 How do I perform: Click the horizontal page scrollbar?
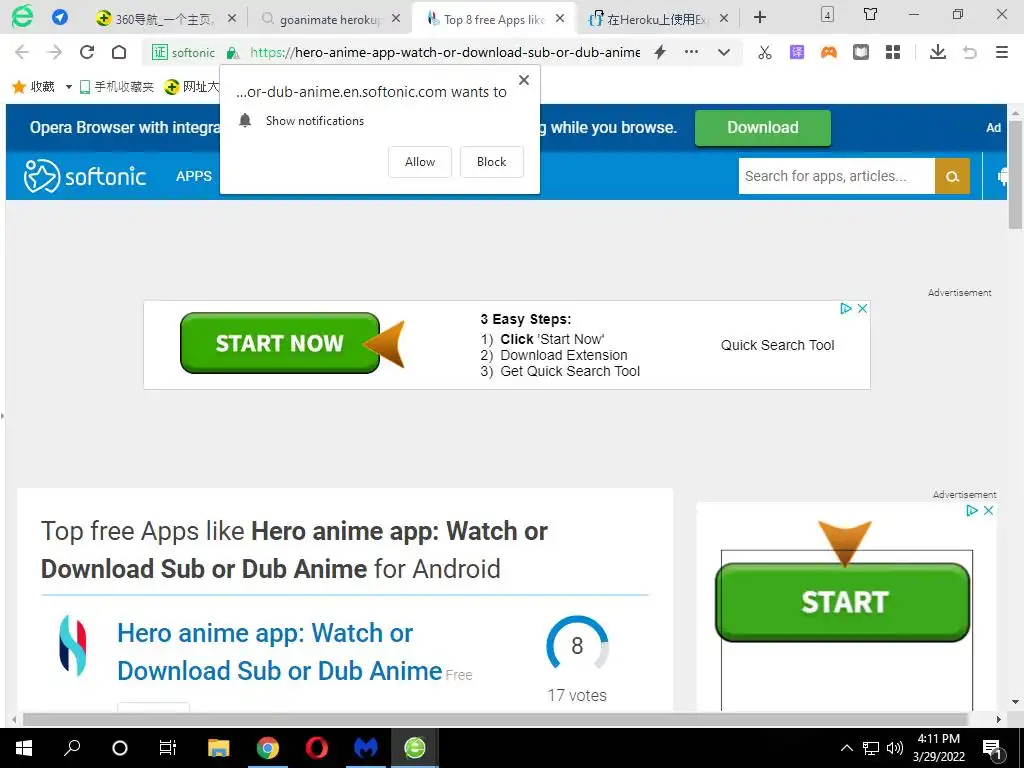[495, 719]
